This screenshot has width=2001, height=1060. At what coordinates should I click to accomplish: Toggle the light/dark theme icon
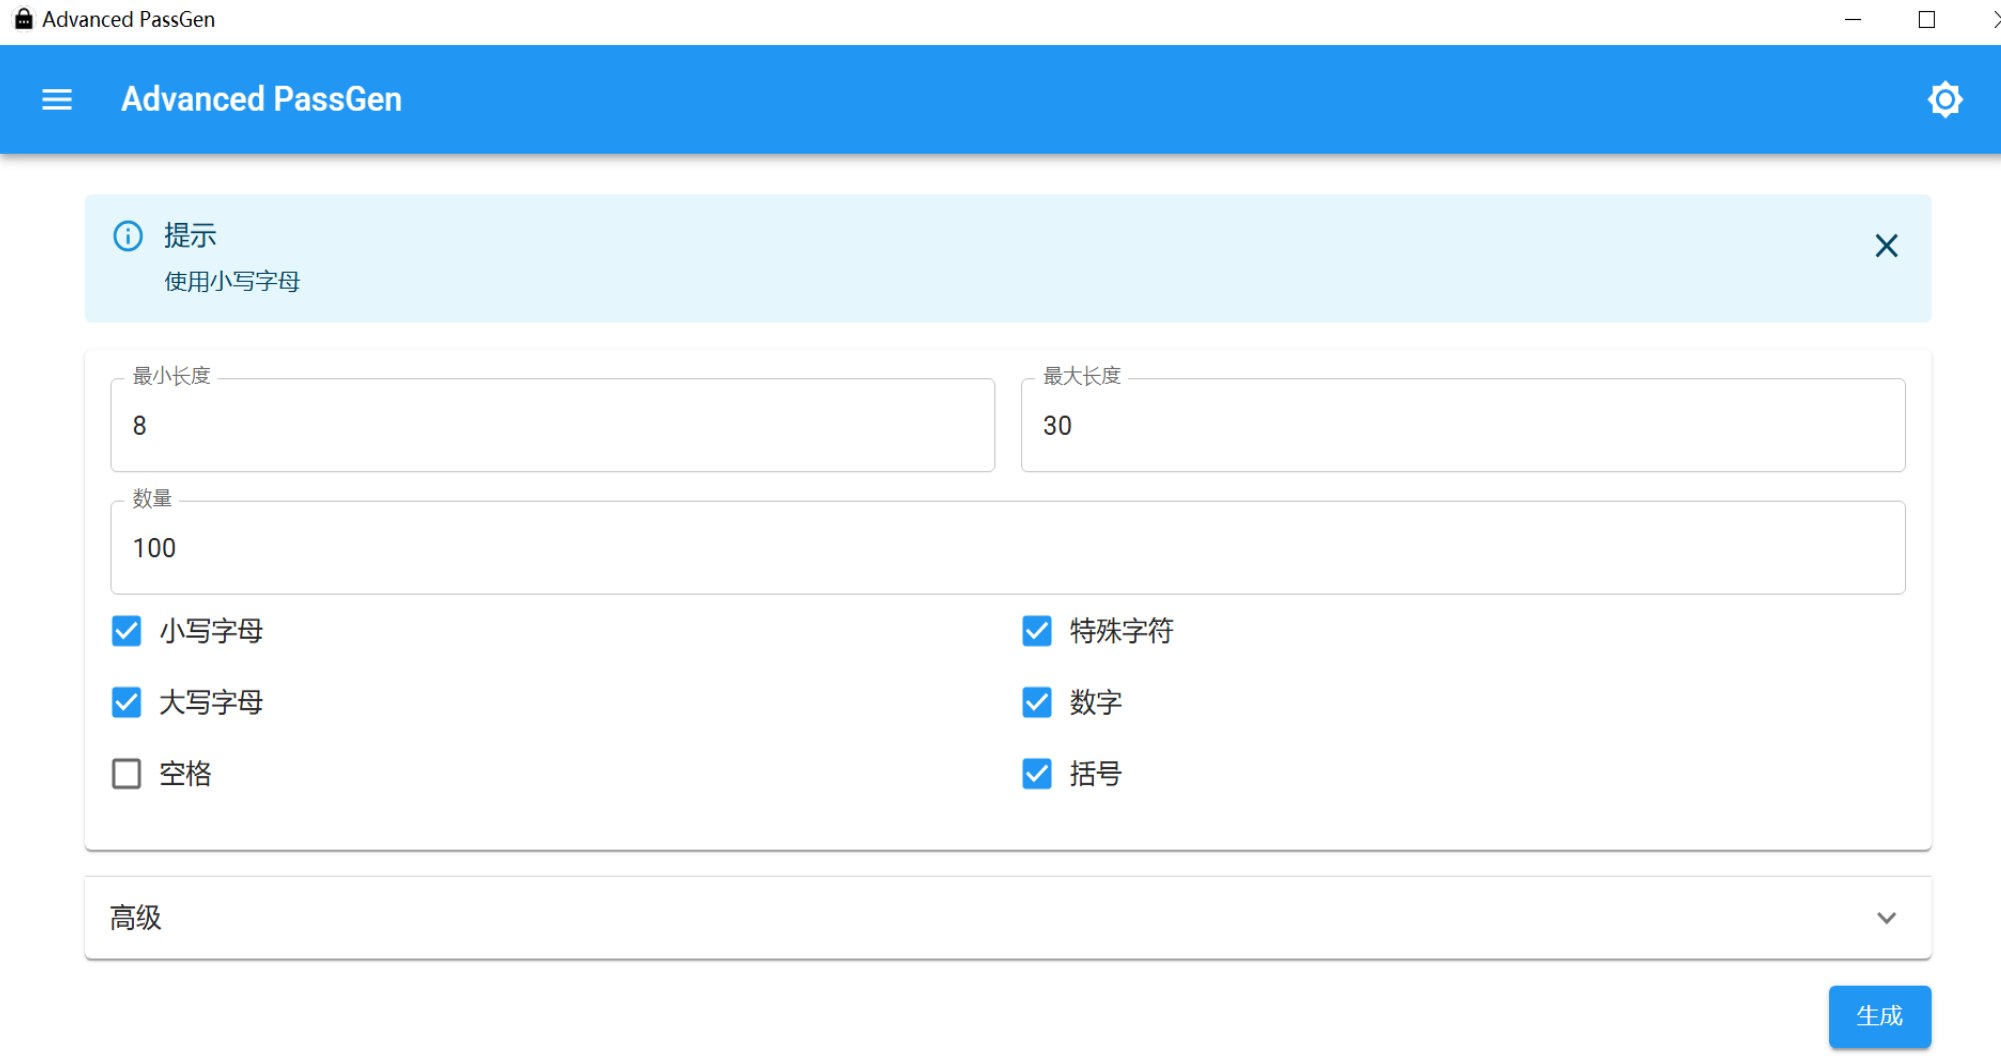pyautogui.click(x=1944, y=99)
